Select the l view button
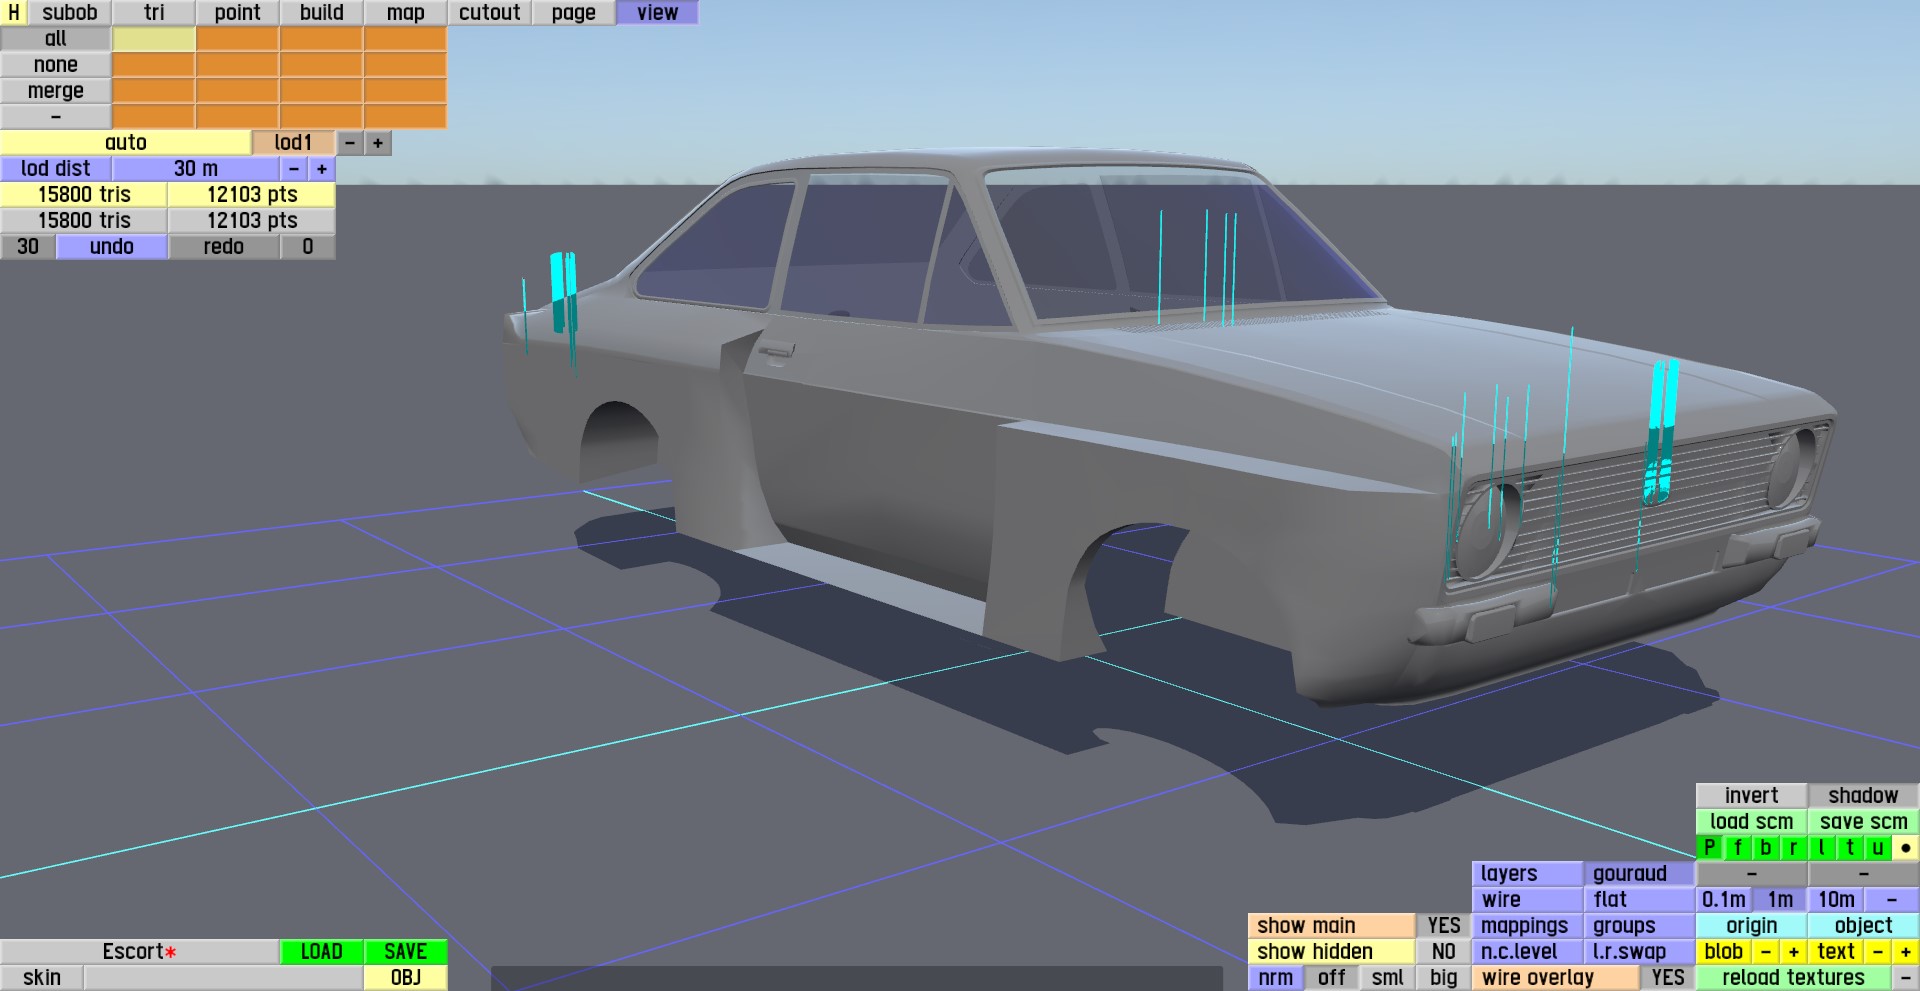Screen dimensions: 1920x991 pos(1822,848)
